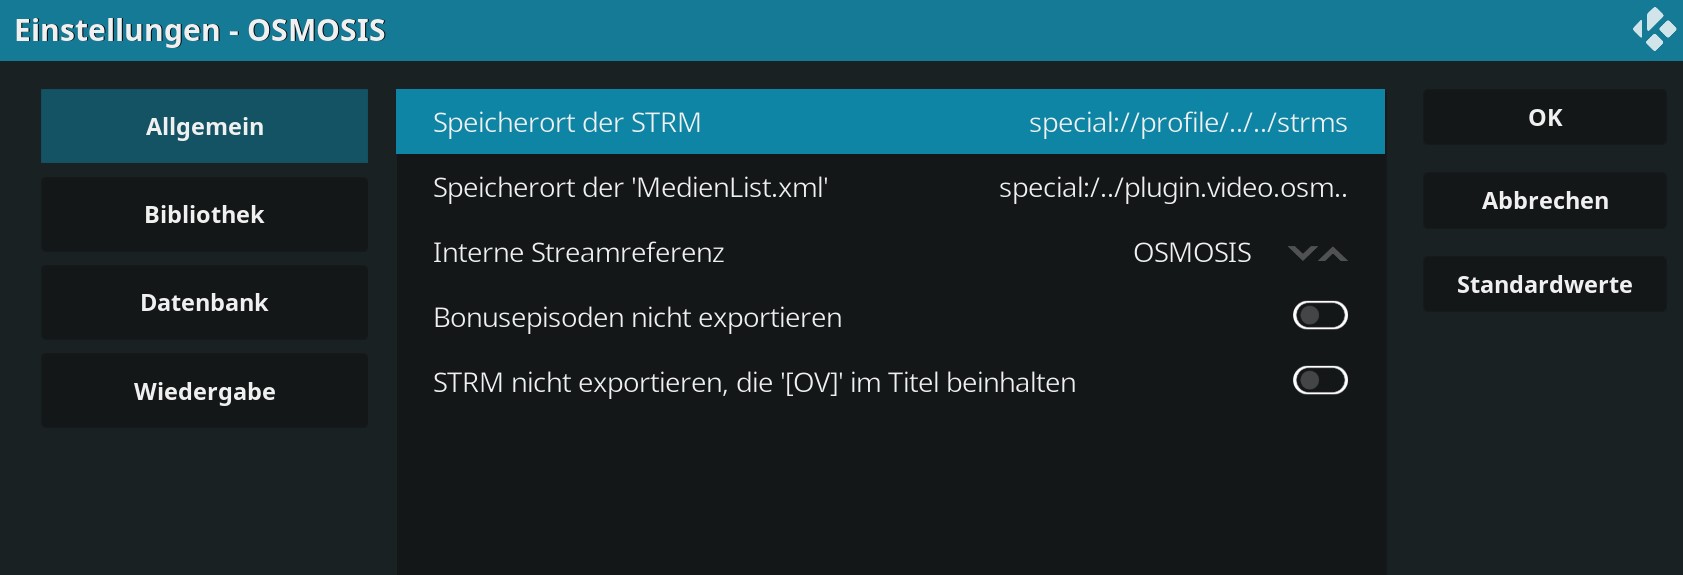The height and width of the screenshot is (575, 1683).
Task: Toggle Bonusepisoden nicht exportieren switch
Action: [1320, 316]
